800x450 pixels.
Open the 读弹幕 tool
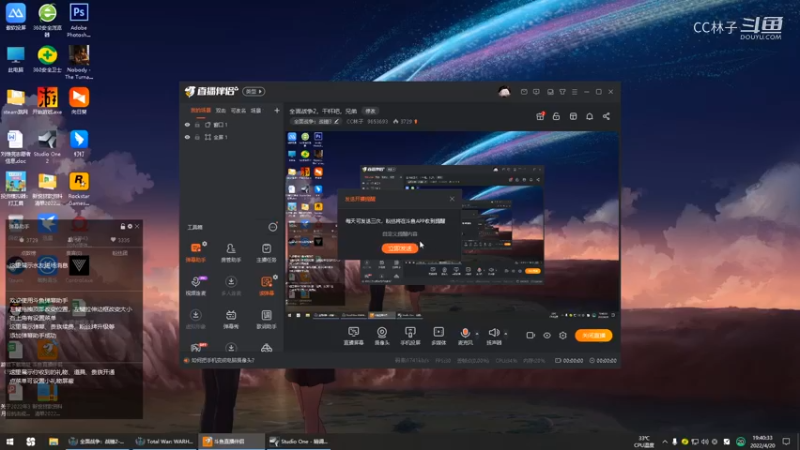coord(266,286)
